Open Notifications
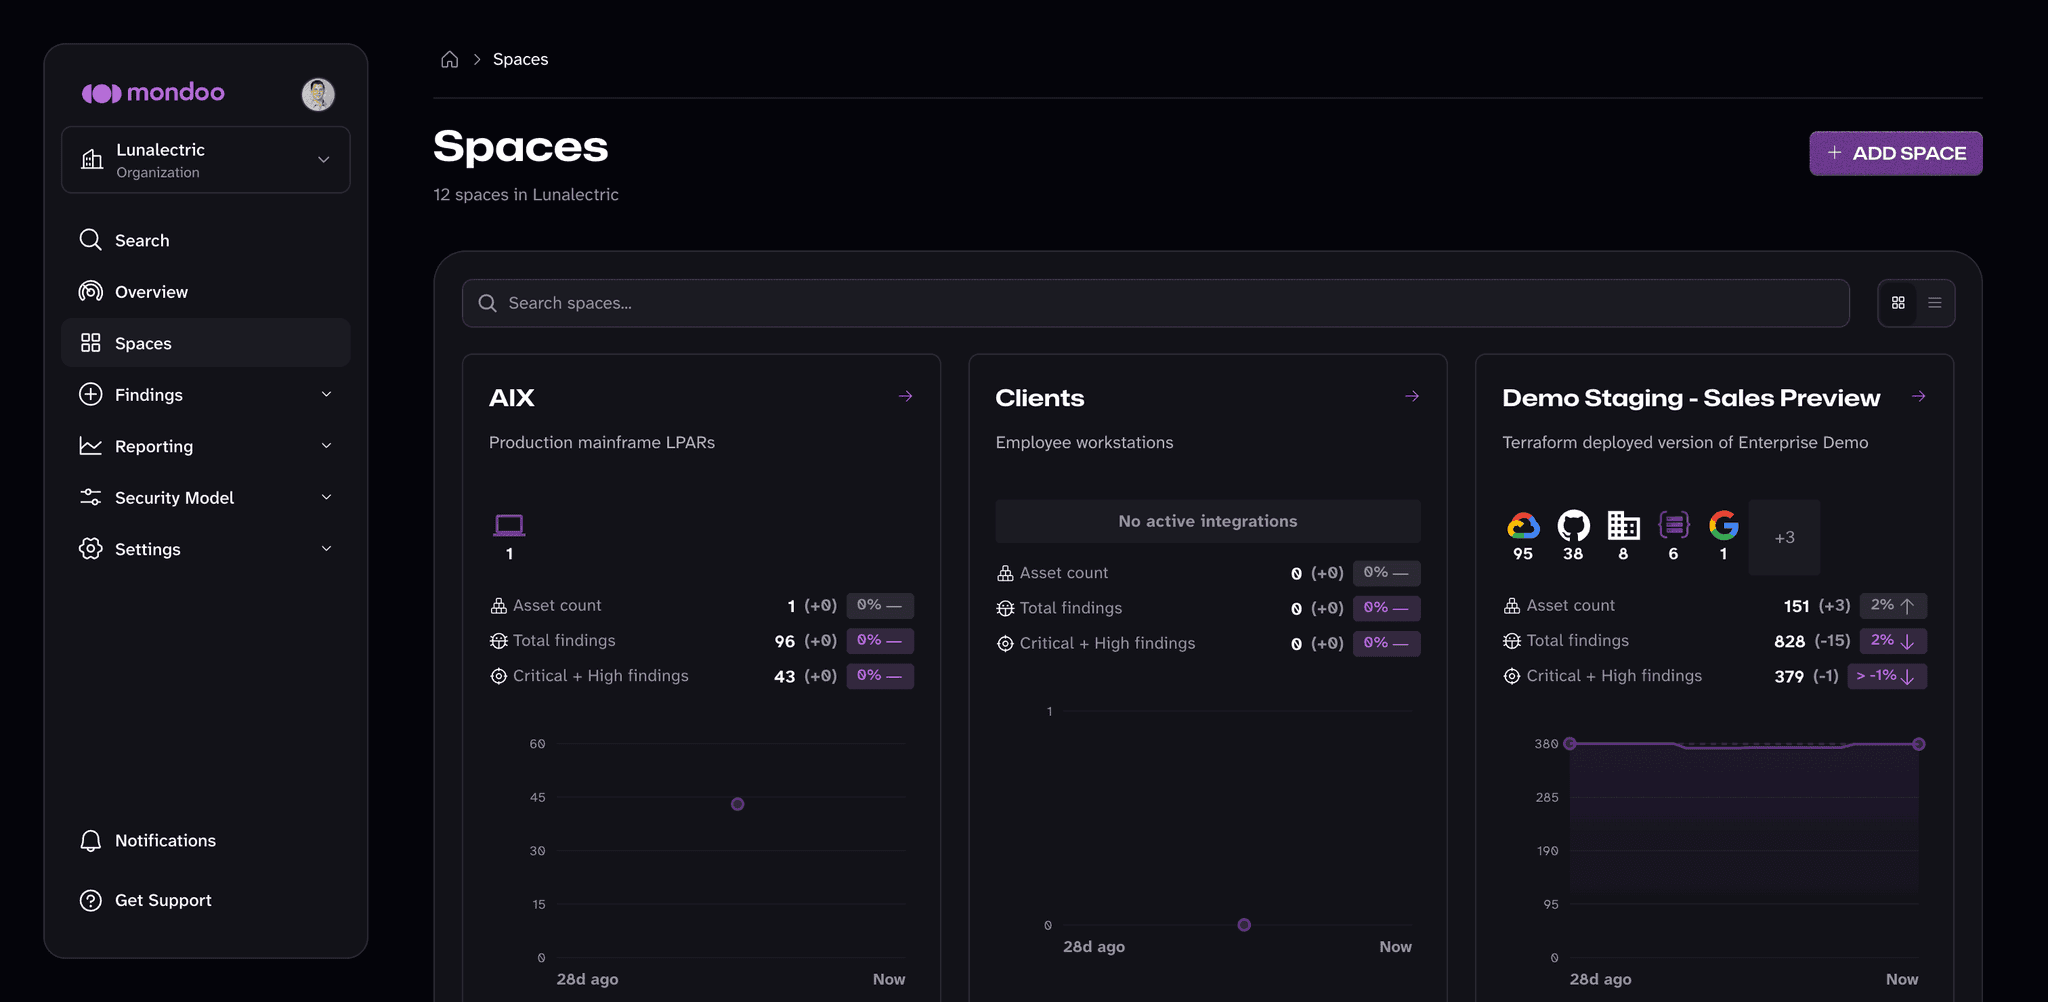Image resolution: width=2048 pixels, height=1002 pixels. (x=206, y=841)
